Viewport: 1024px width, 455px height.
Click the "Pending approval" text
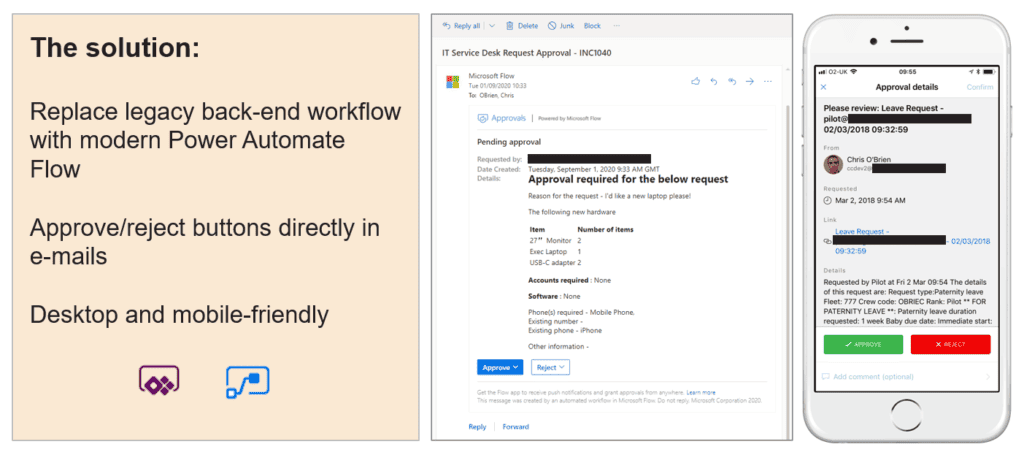point(509,142)
